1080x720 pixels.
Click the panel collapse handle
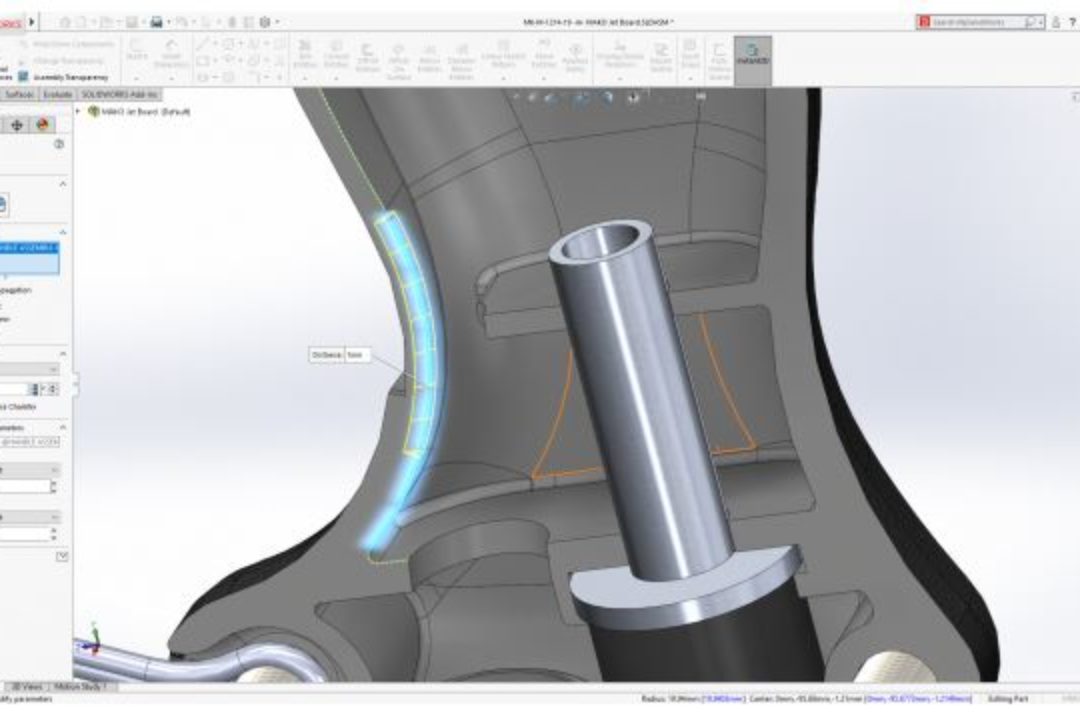point(75,383)
